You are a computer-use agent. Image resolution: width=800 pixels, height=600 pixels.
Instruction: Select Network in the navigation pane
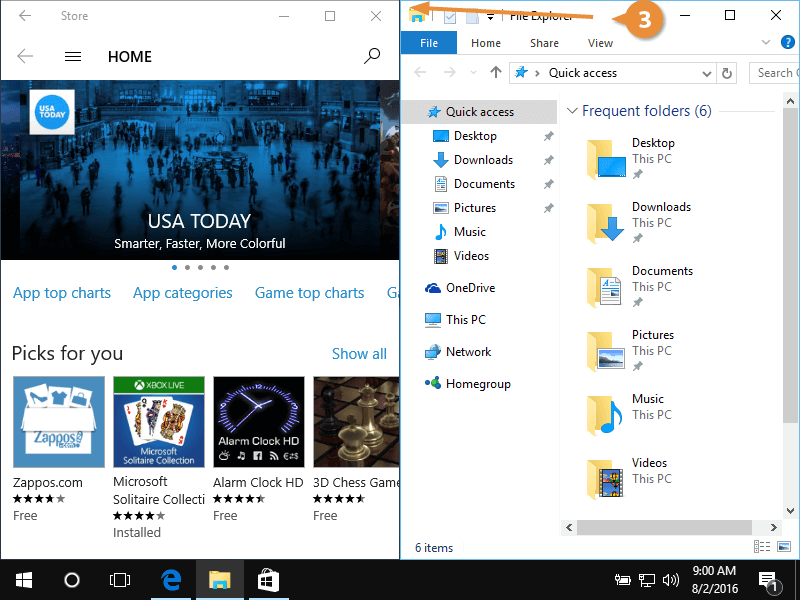[468, 352]
